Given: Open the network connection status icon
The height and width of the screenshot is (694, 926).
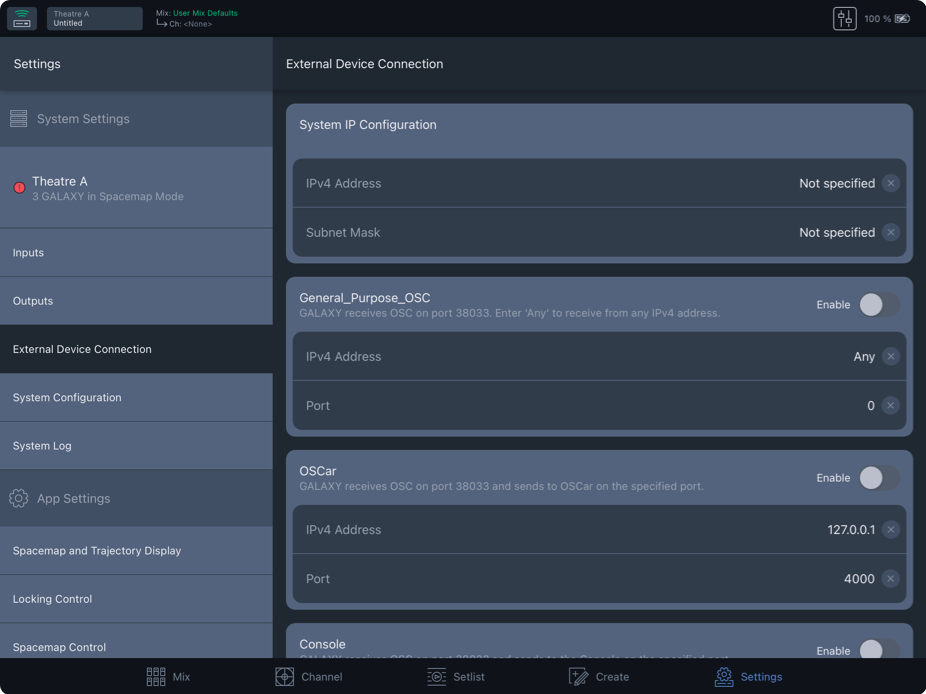Looking at the screenshot, I should pos(22,18).
